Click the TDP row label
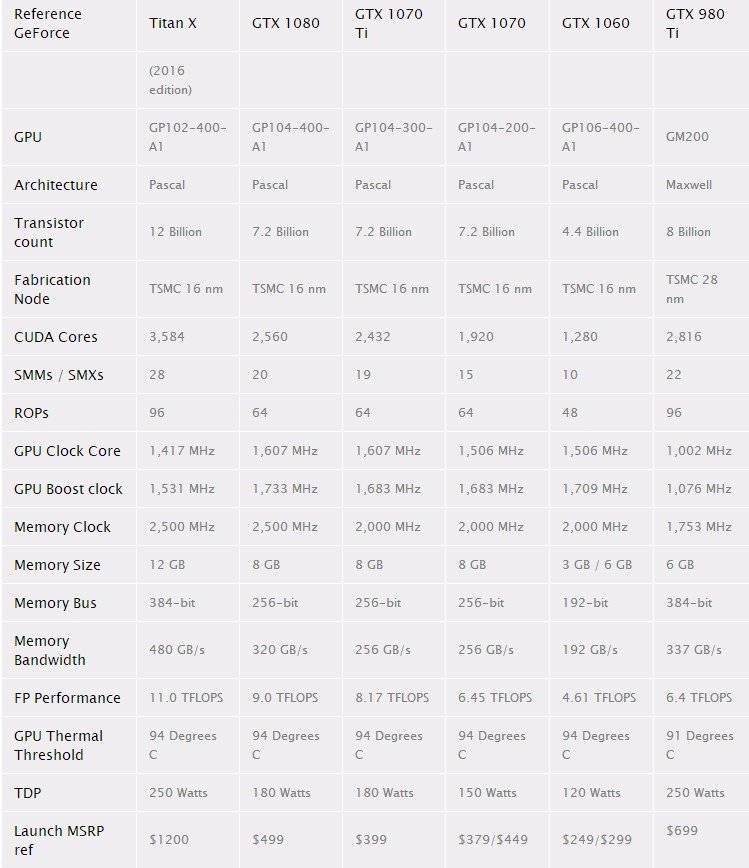This screenshot has height=868, width=749. click(28, 793)
